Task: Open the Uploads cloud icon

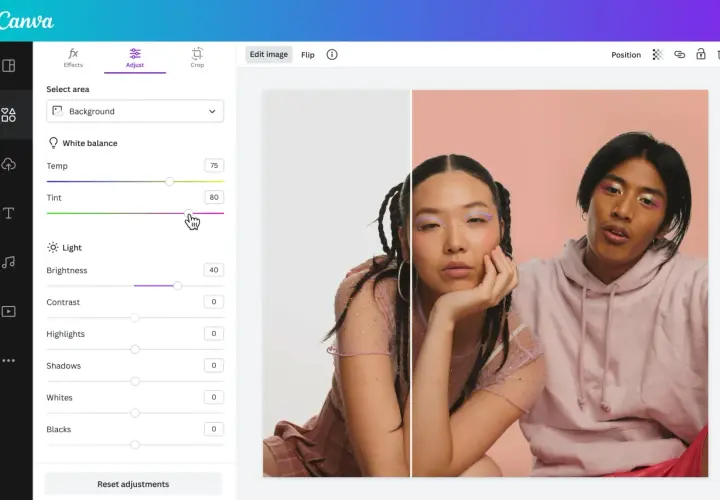Action: tap(8, 164)
